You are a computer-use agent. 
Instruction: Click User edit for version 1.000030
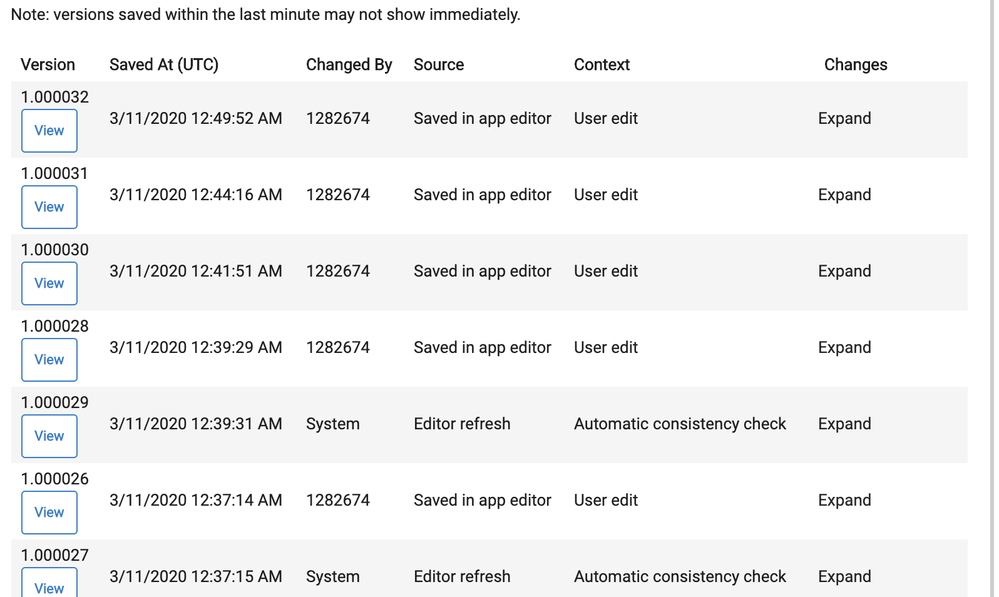605,271
